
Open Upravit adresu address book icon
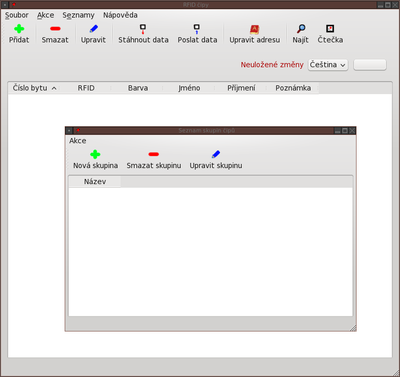(254, 29)
